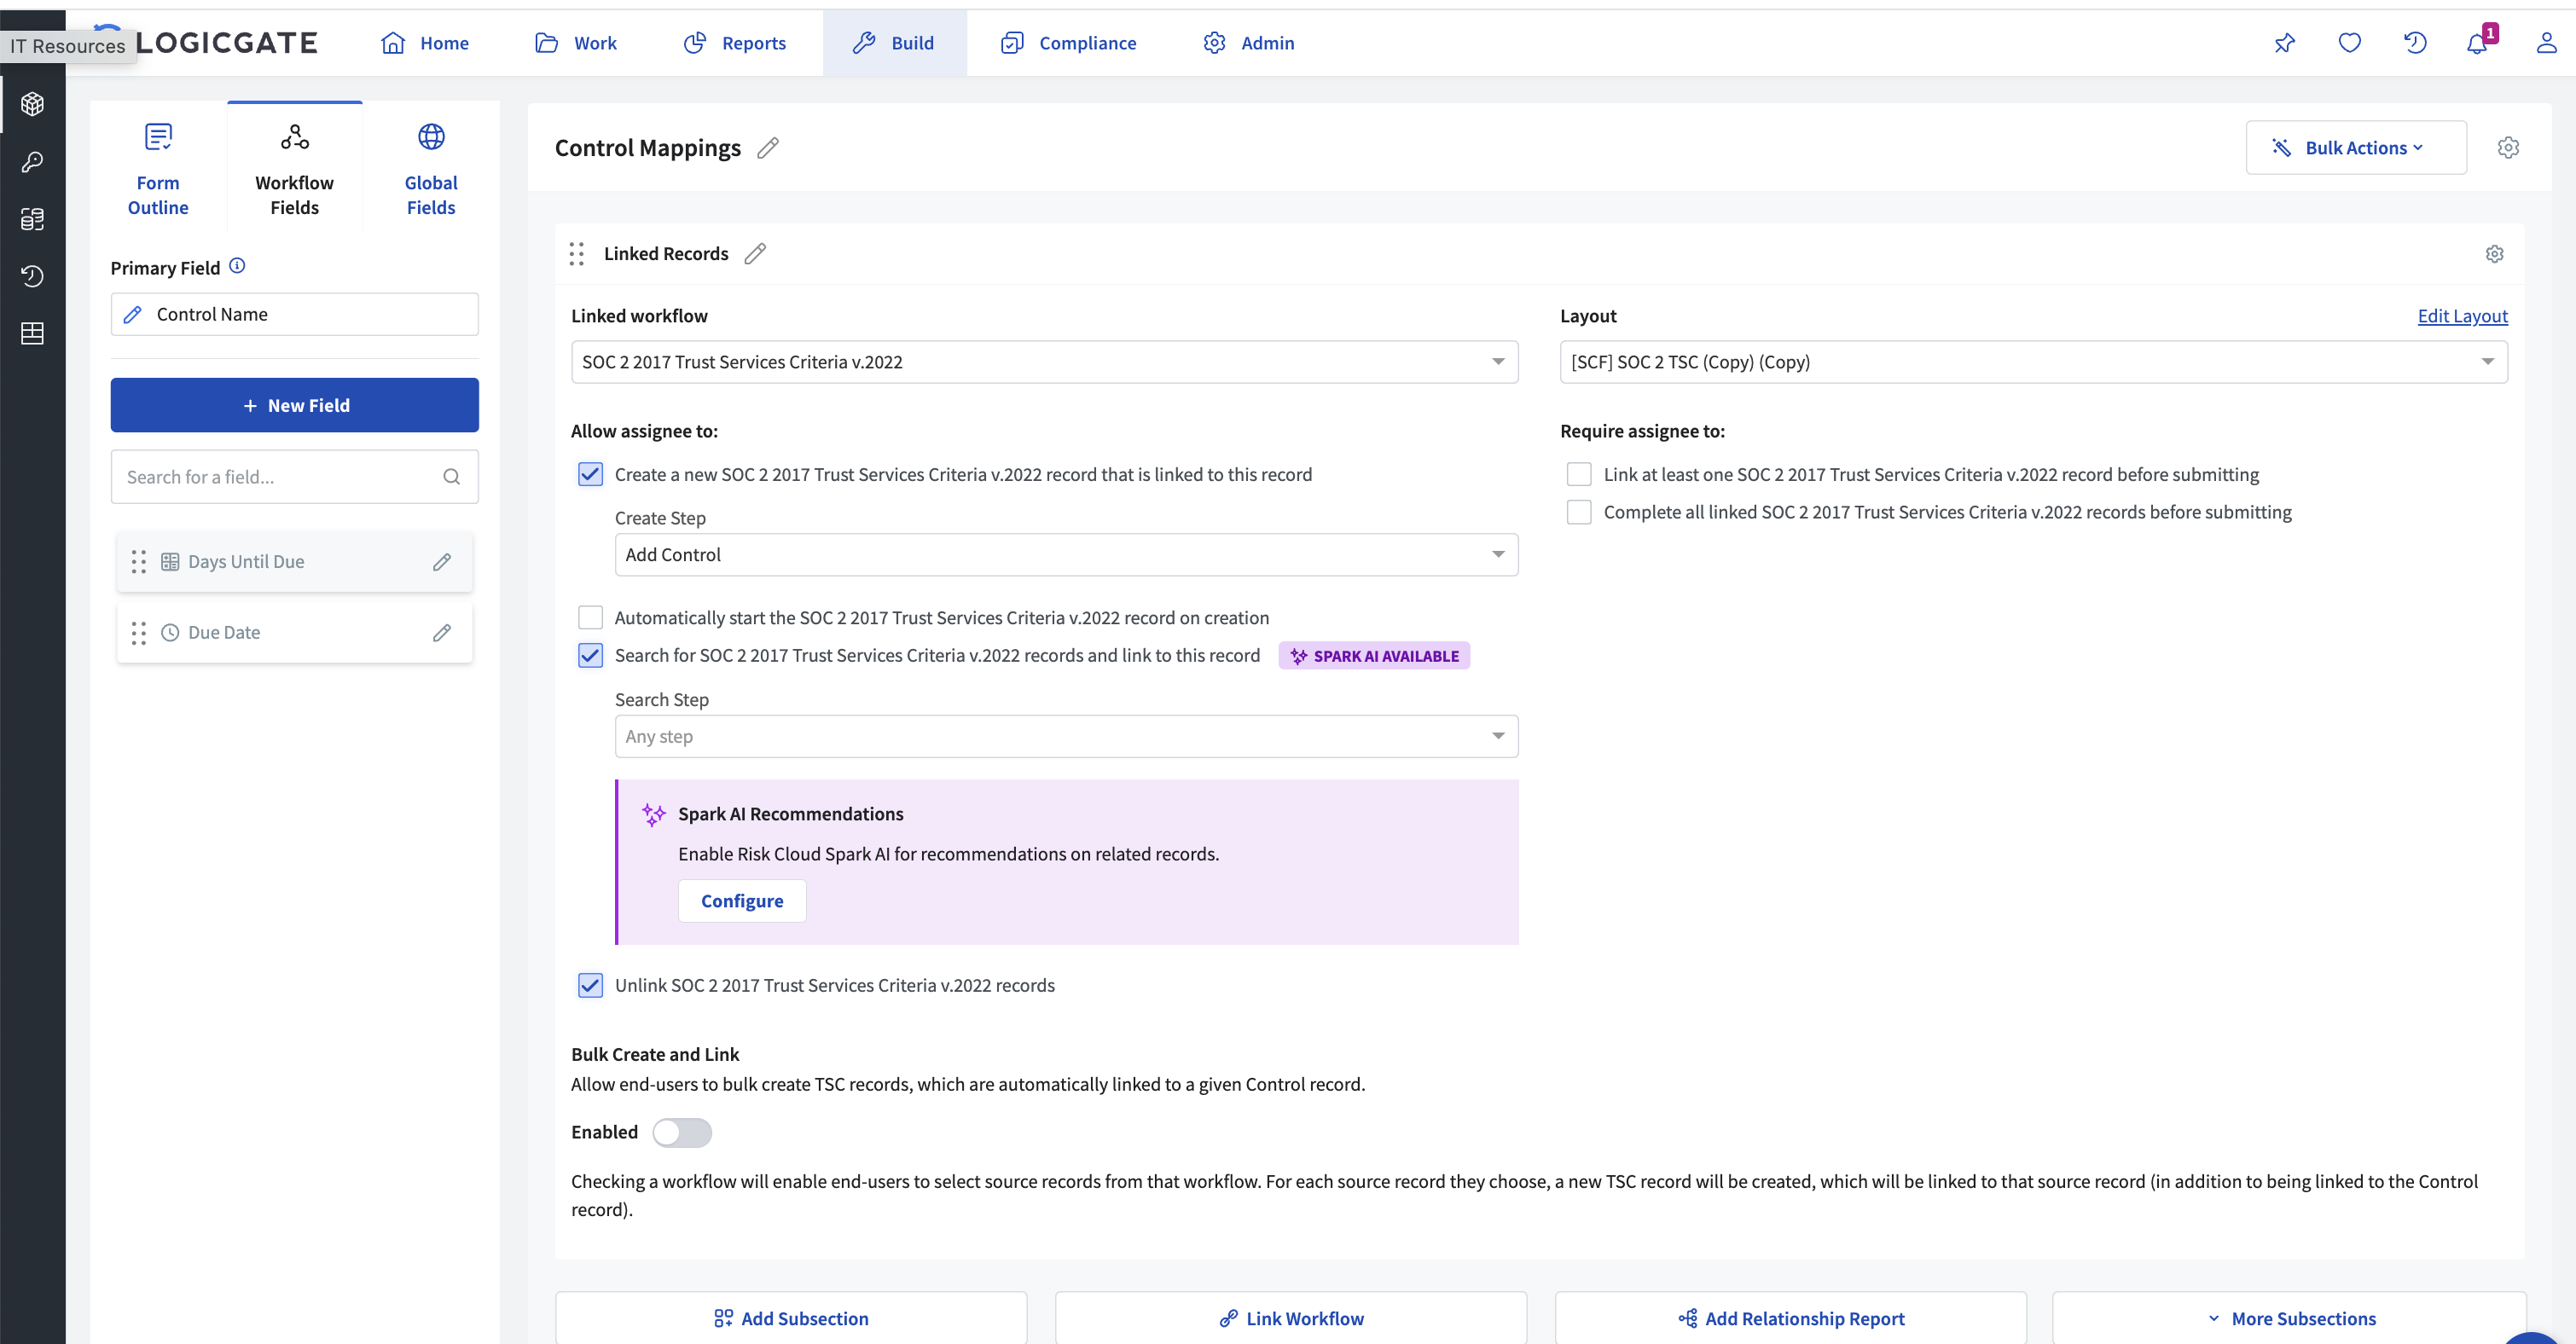Click the cube icon in left sidebar

click(32, 104)
